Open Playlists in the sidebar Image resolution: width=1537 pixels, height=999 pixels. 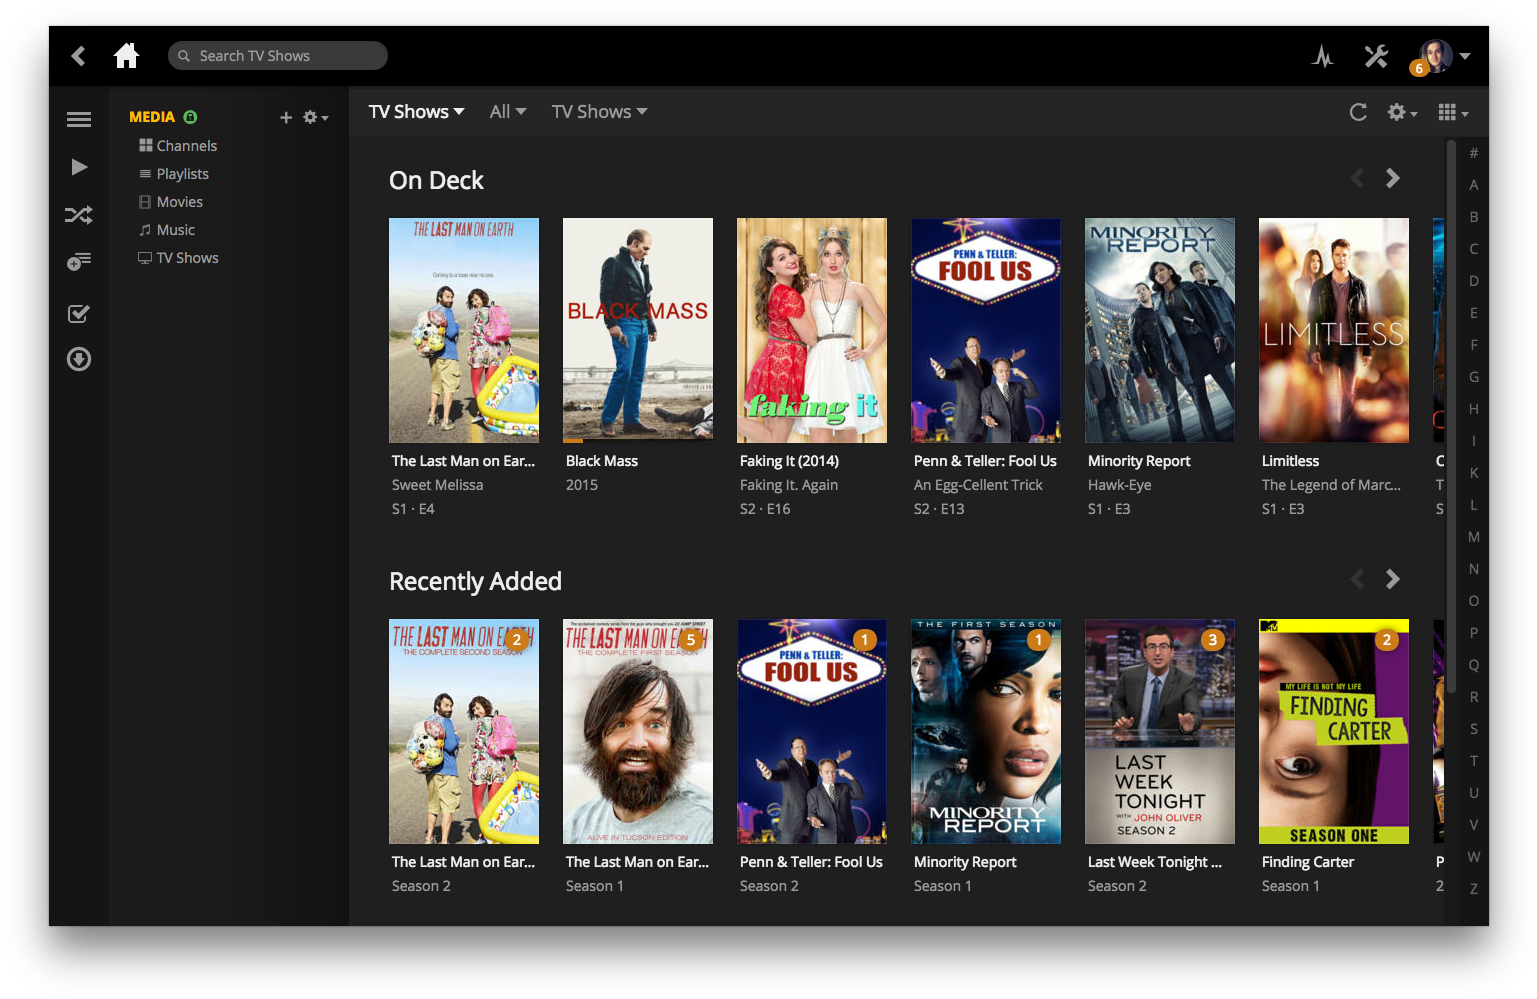(174, 174)
